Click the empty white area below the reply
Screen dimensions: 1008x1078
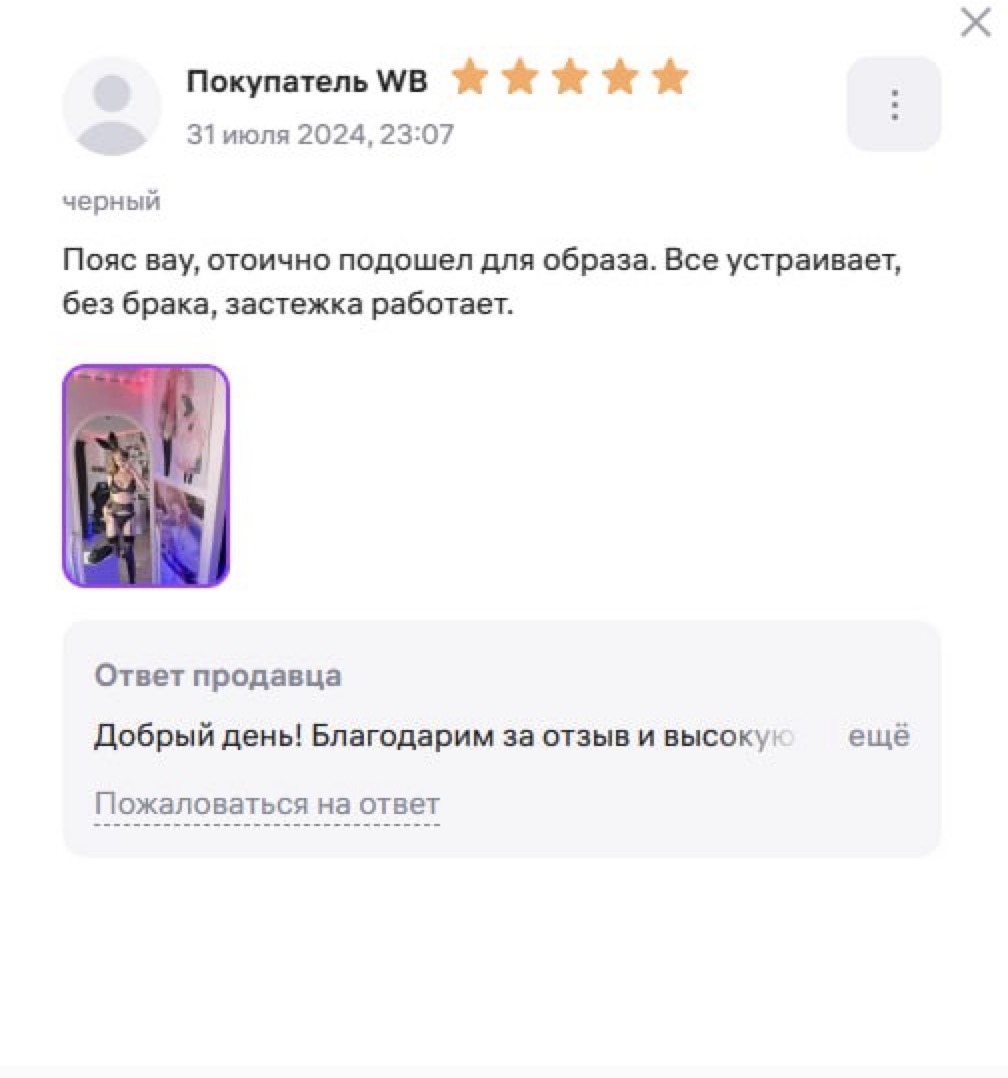[502, 962]
